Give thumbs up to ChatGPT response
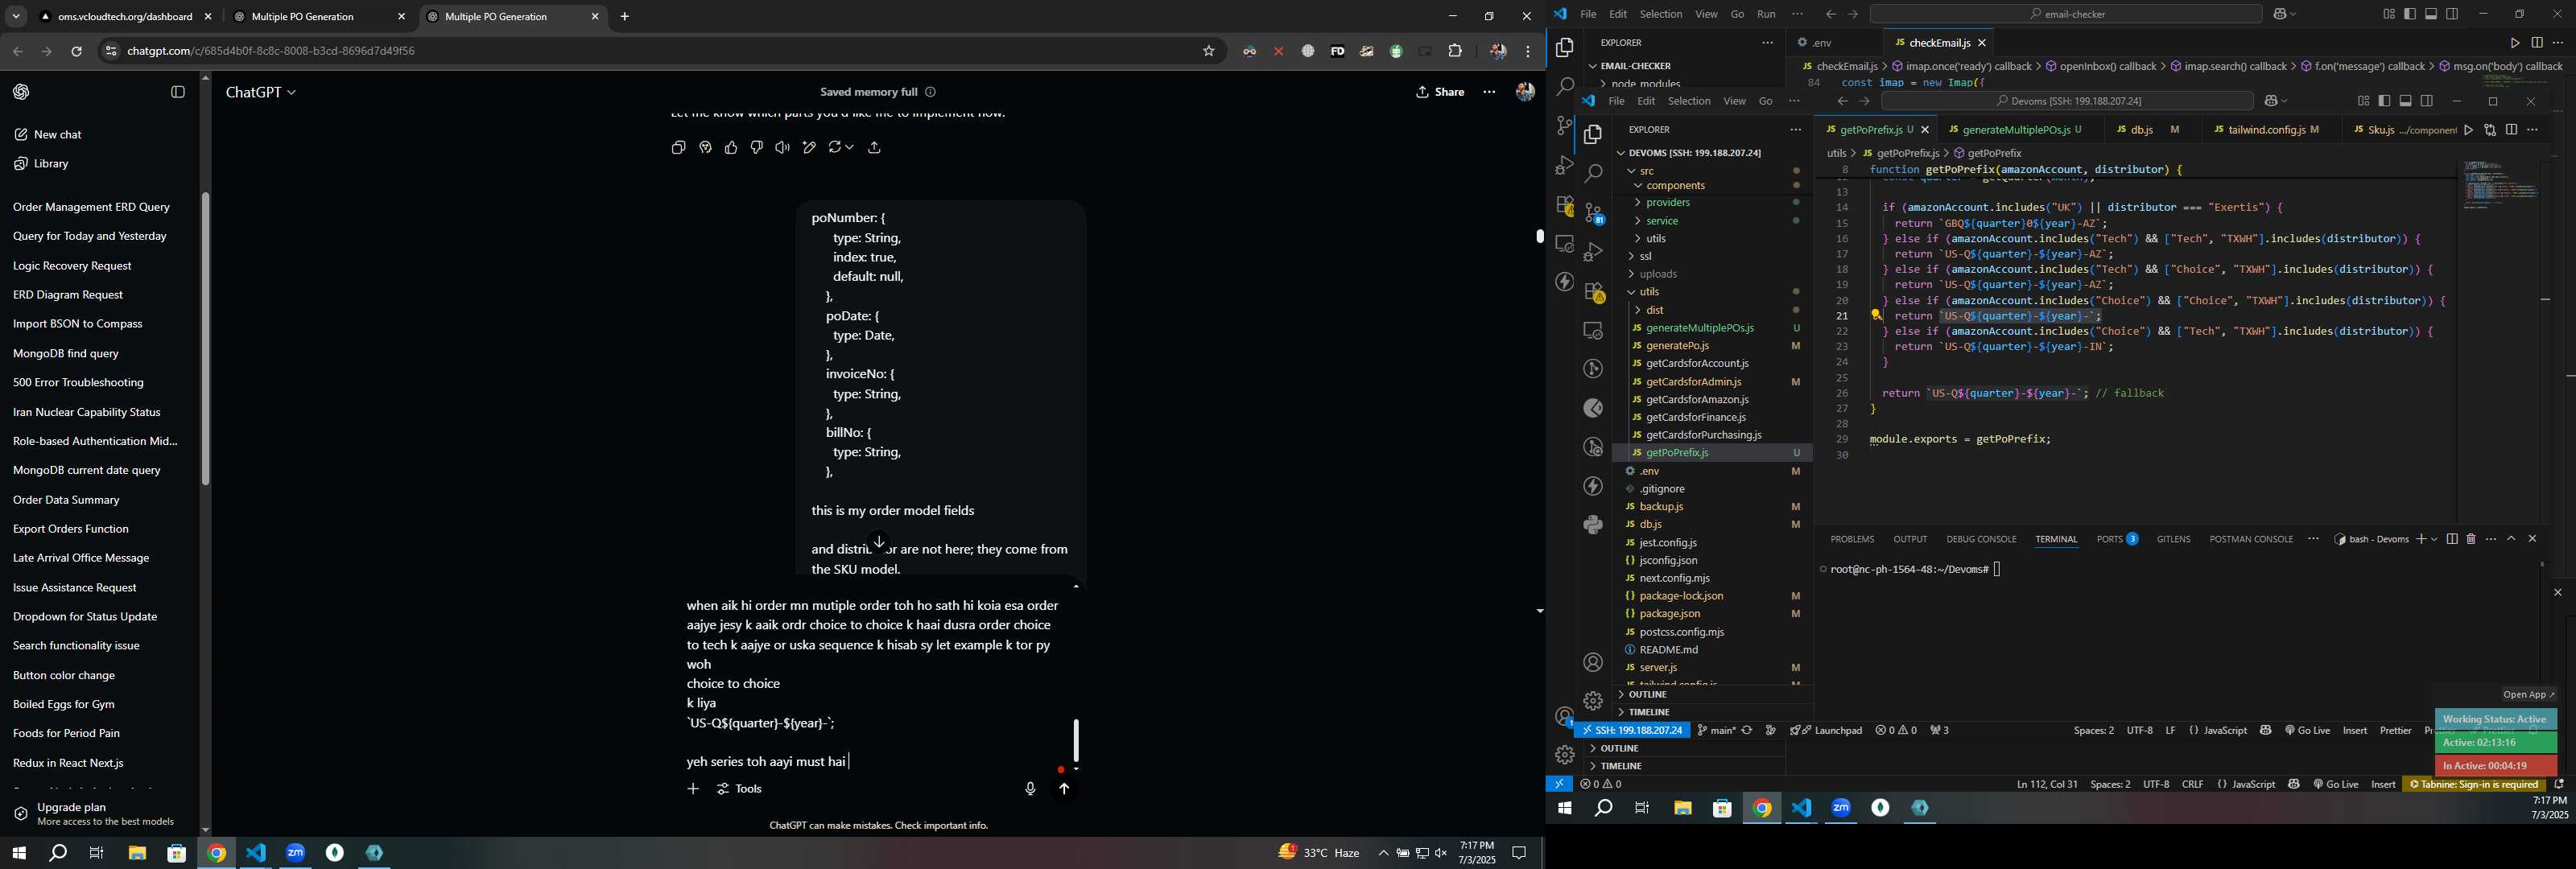The height and width of the screenshot is (869, 2576). point(731,148)
